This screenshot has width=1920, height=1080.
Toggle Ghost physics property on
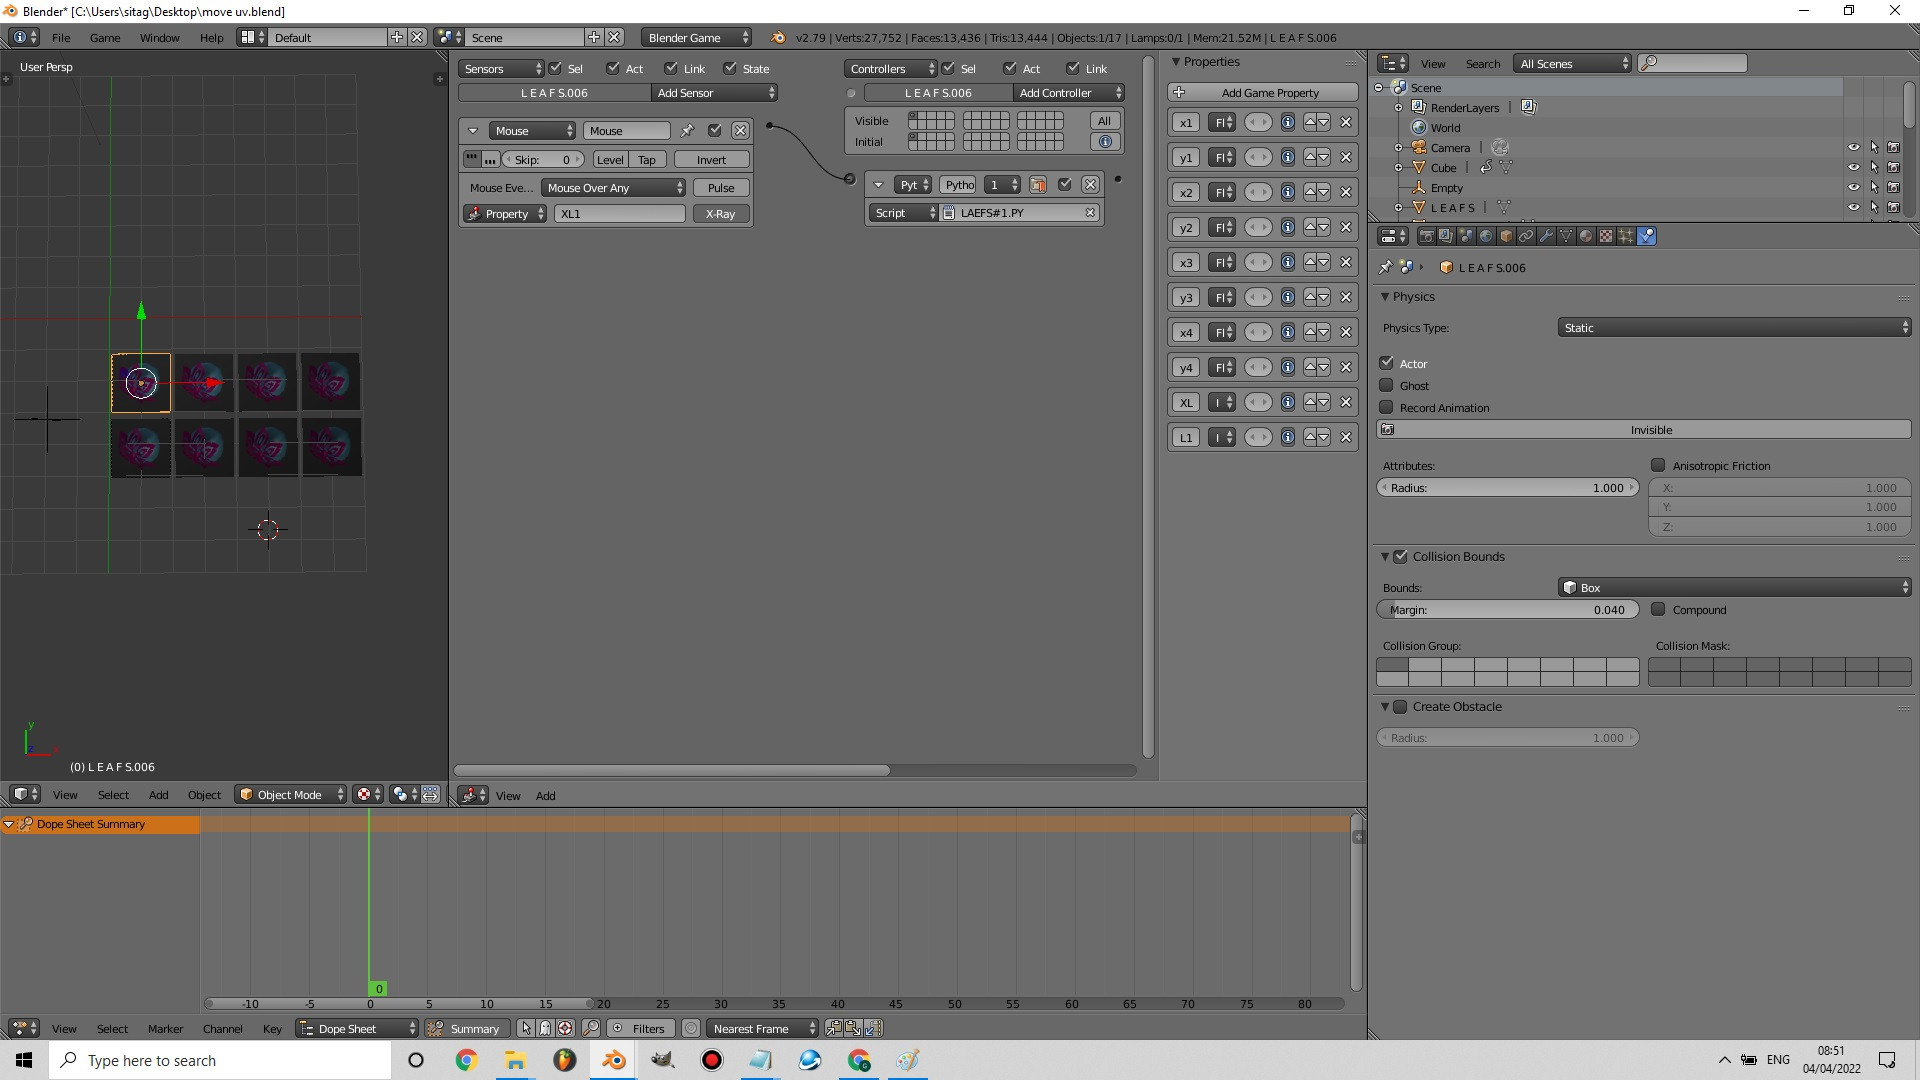click(x=1386, y=384)
